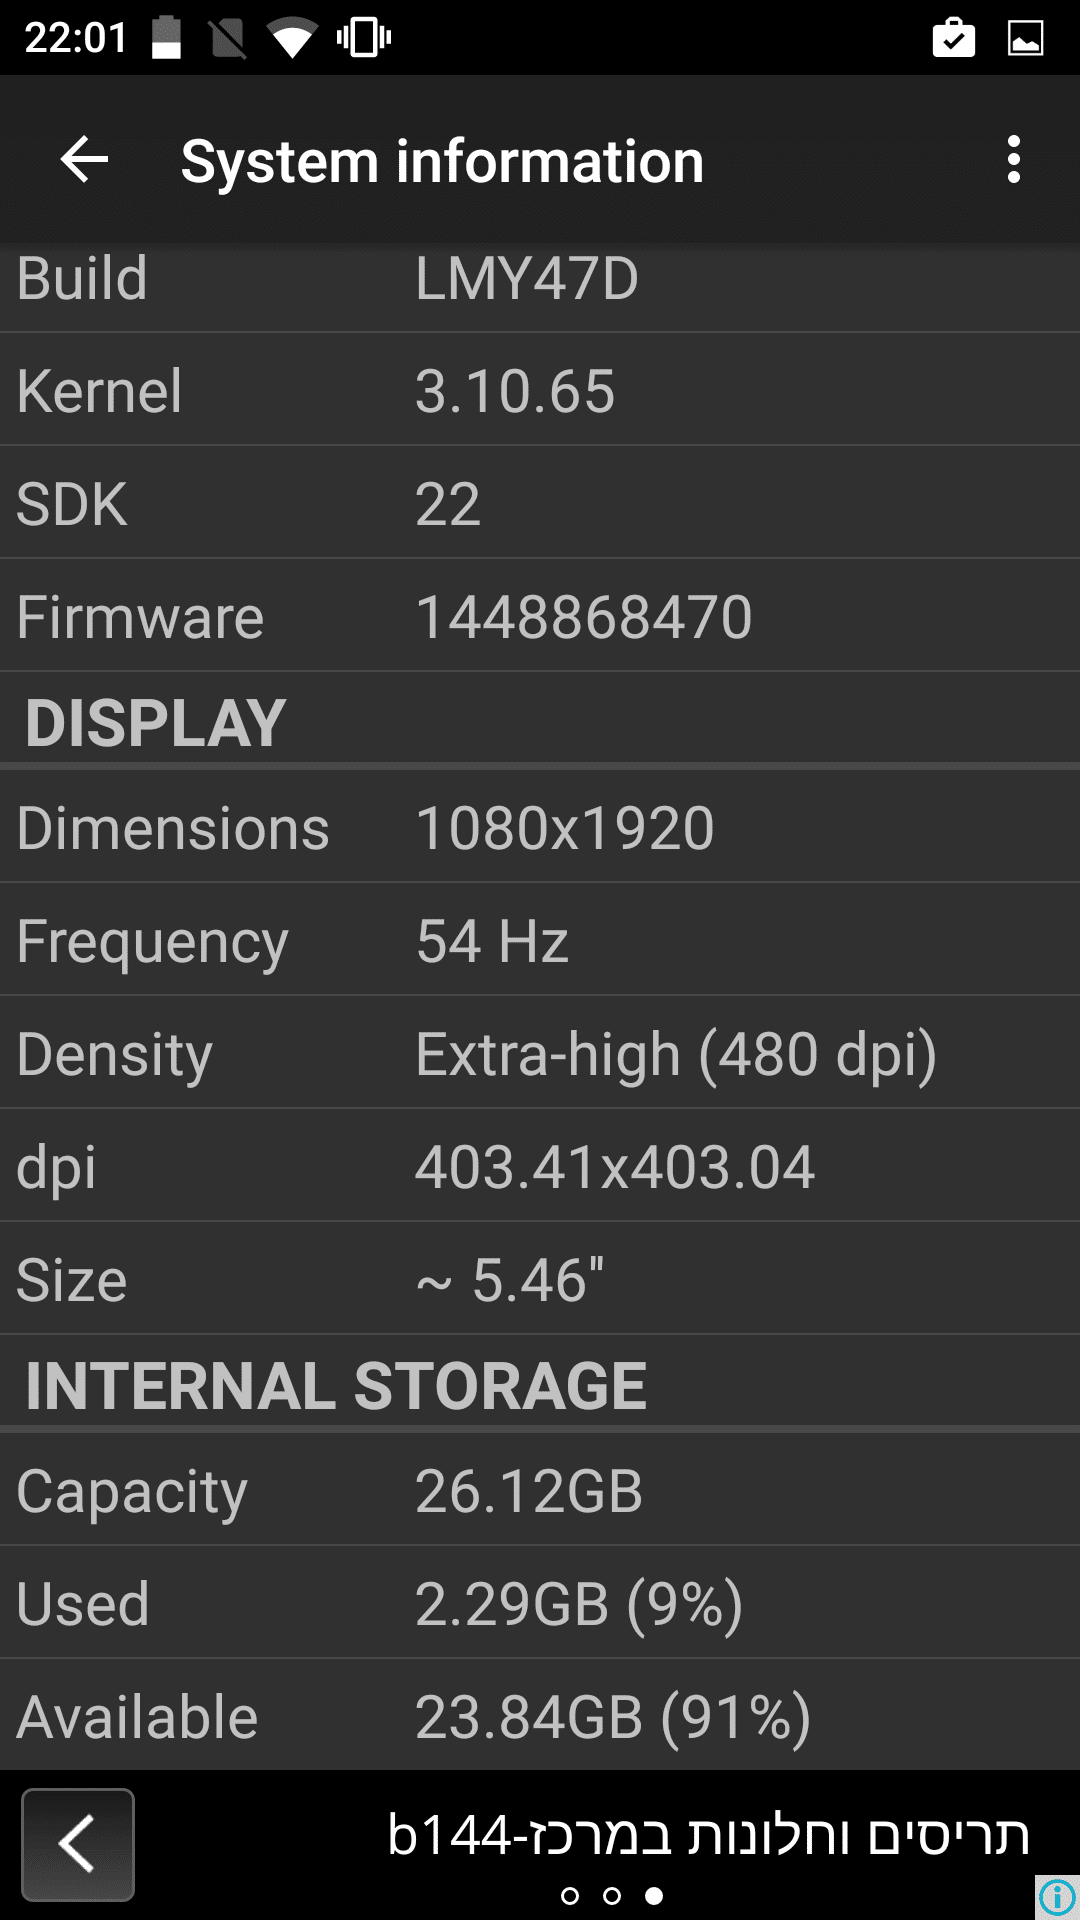1080x1920 pixels.
Task: Select the first ad page indicator dot
Action: pos(570,1895)
